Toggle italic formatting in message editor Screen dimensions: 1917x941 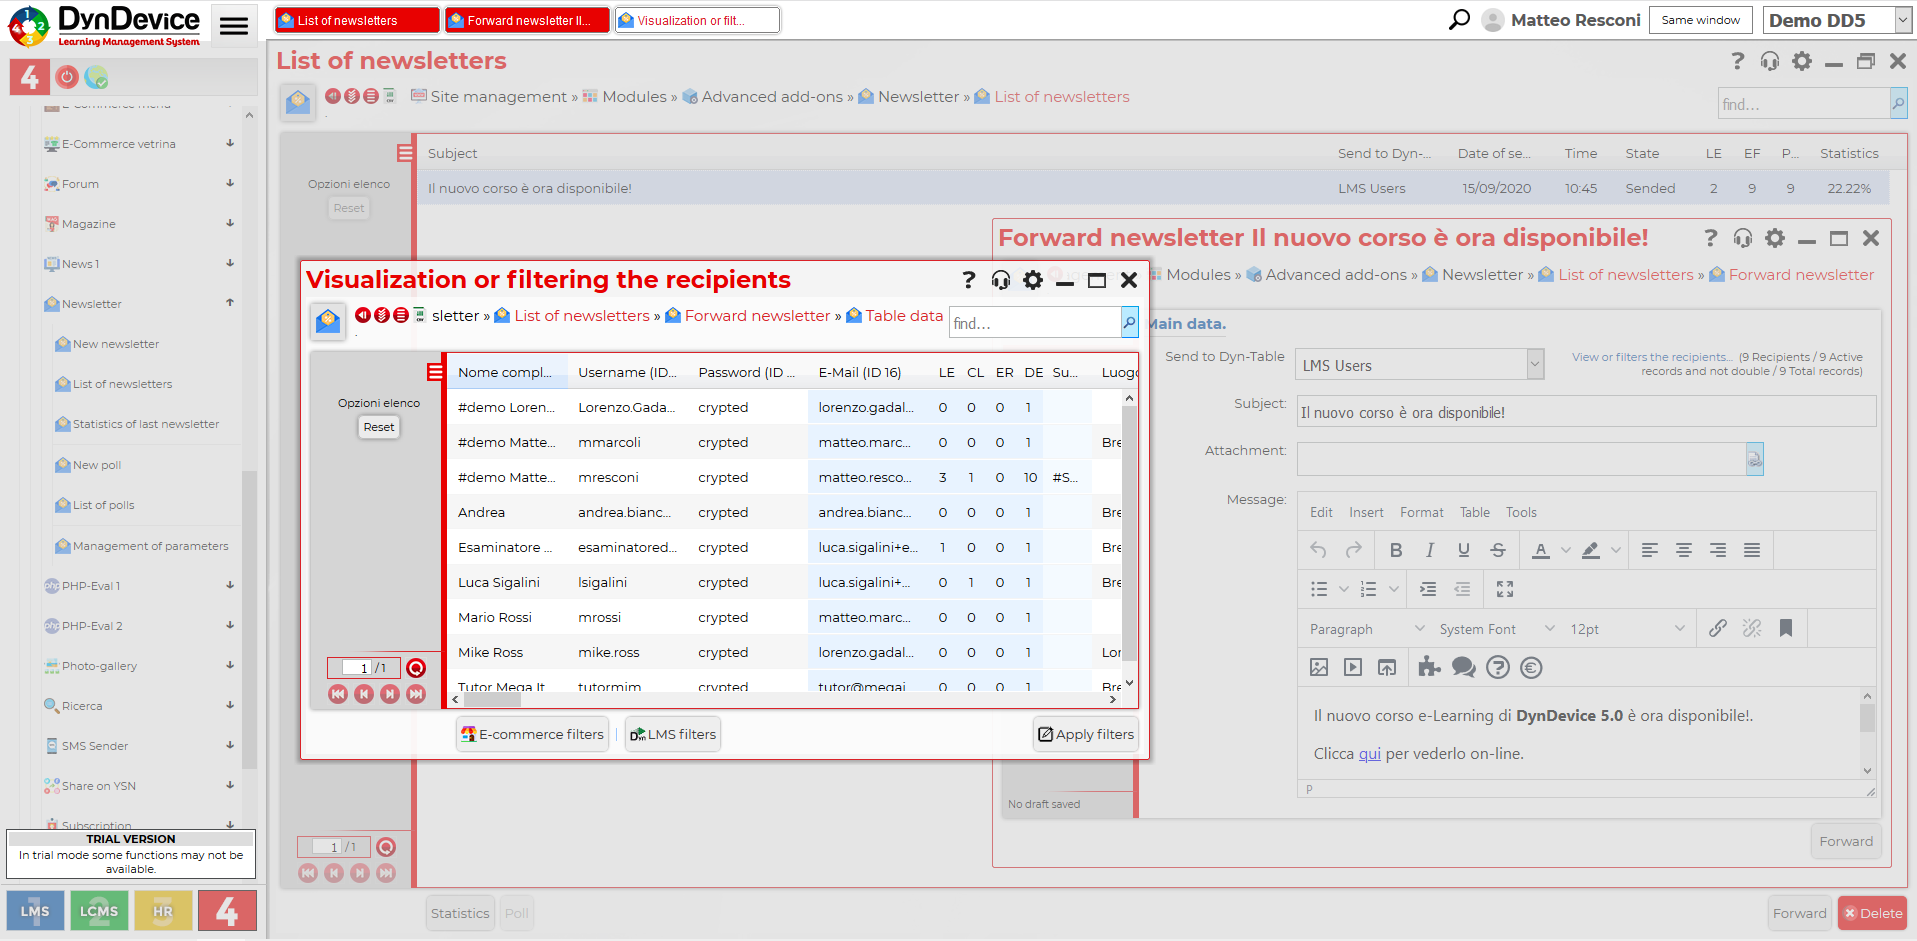tap(1430, 550)
